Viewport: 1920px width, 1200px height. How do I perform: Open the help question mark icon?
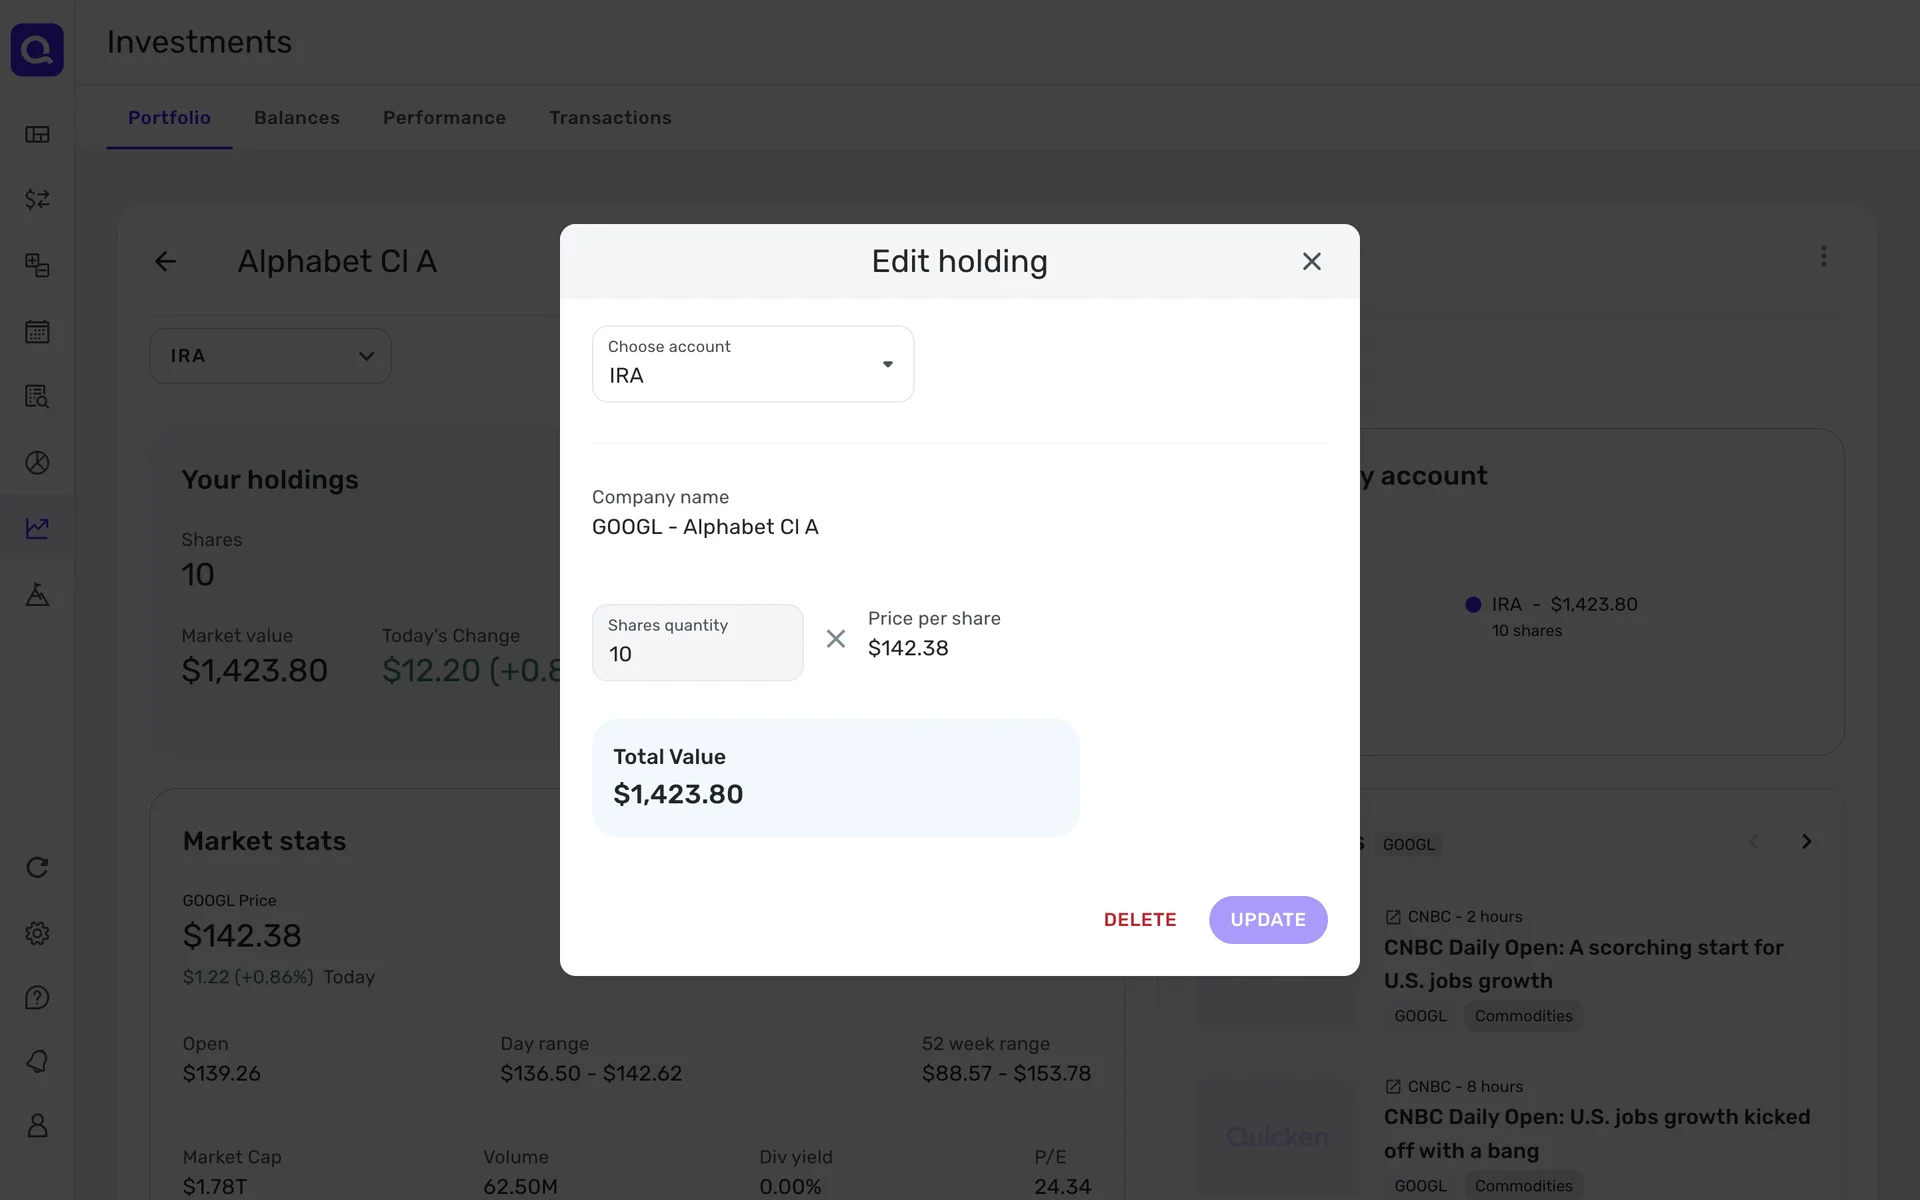pyautogui.click(x=37, y=998)
